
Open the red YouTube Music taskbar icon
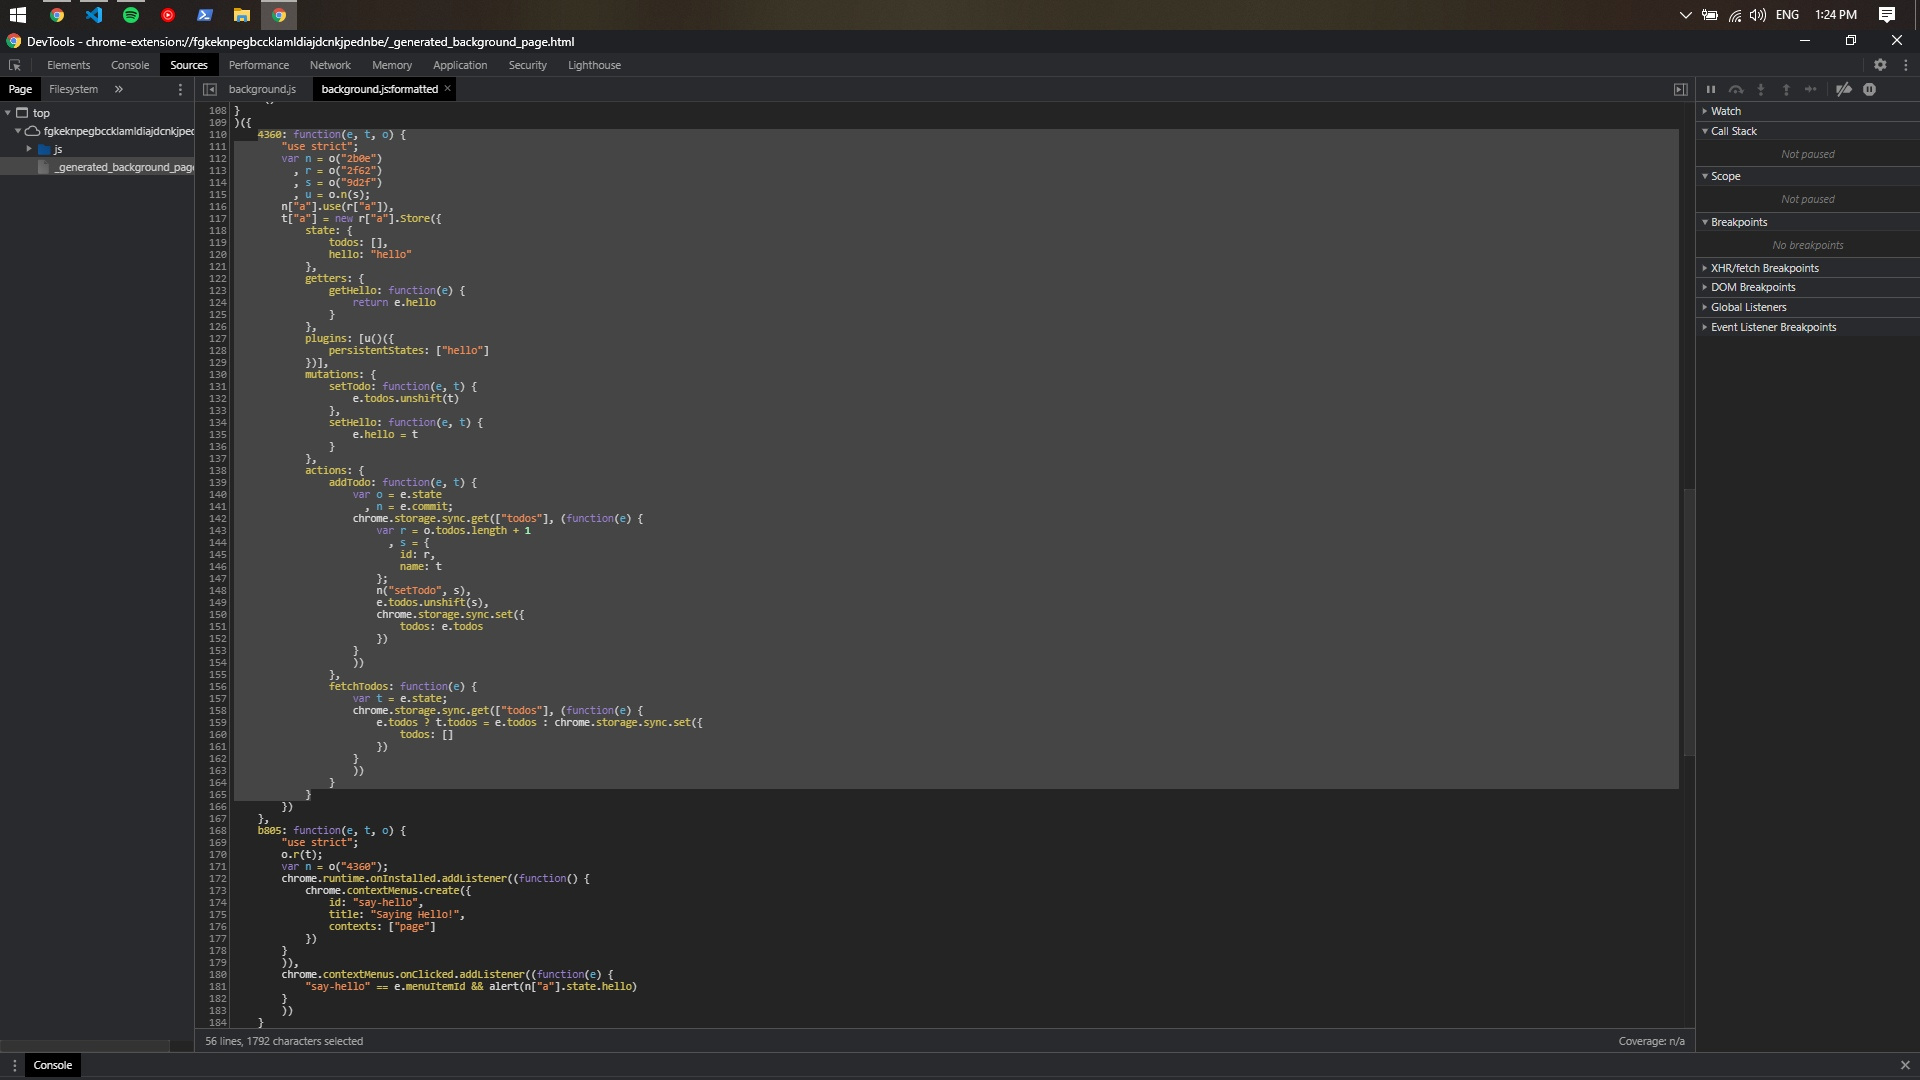(x=168, y=15)
